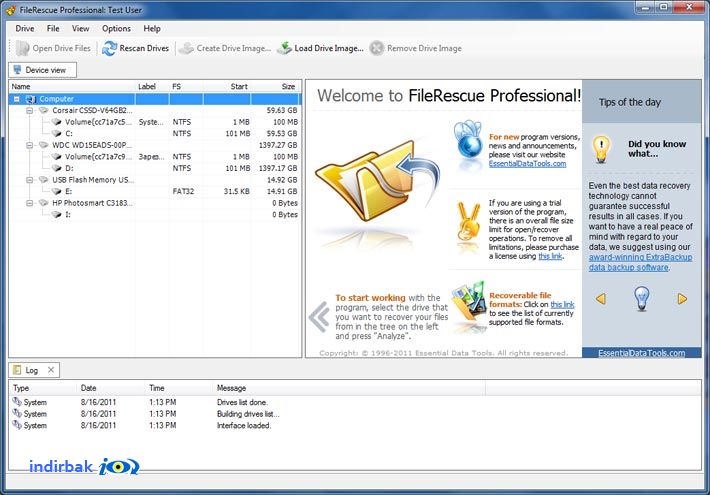Viewport: 710px width, 495px height.
Task: Show the previous tip with left arrow
Action: tap(601, 299)
